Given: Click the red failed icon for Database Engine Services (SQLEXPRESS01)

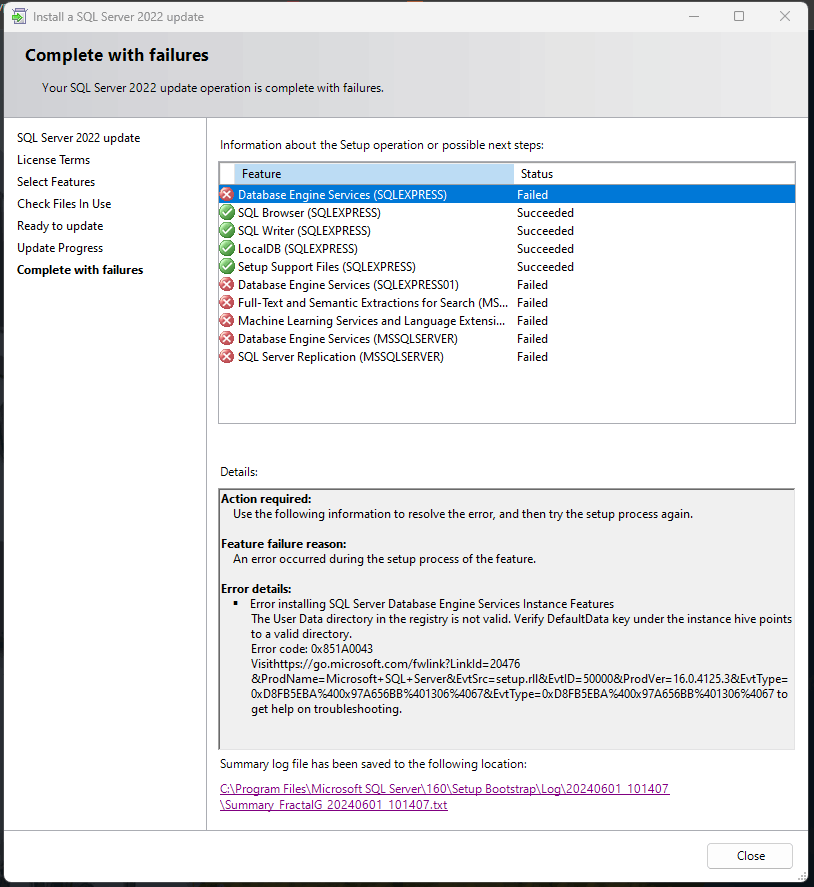Looking at the screenshot, I should (x=227, y=285).
